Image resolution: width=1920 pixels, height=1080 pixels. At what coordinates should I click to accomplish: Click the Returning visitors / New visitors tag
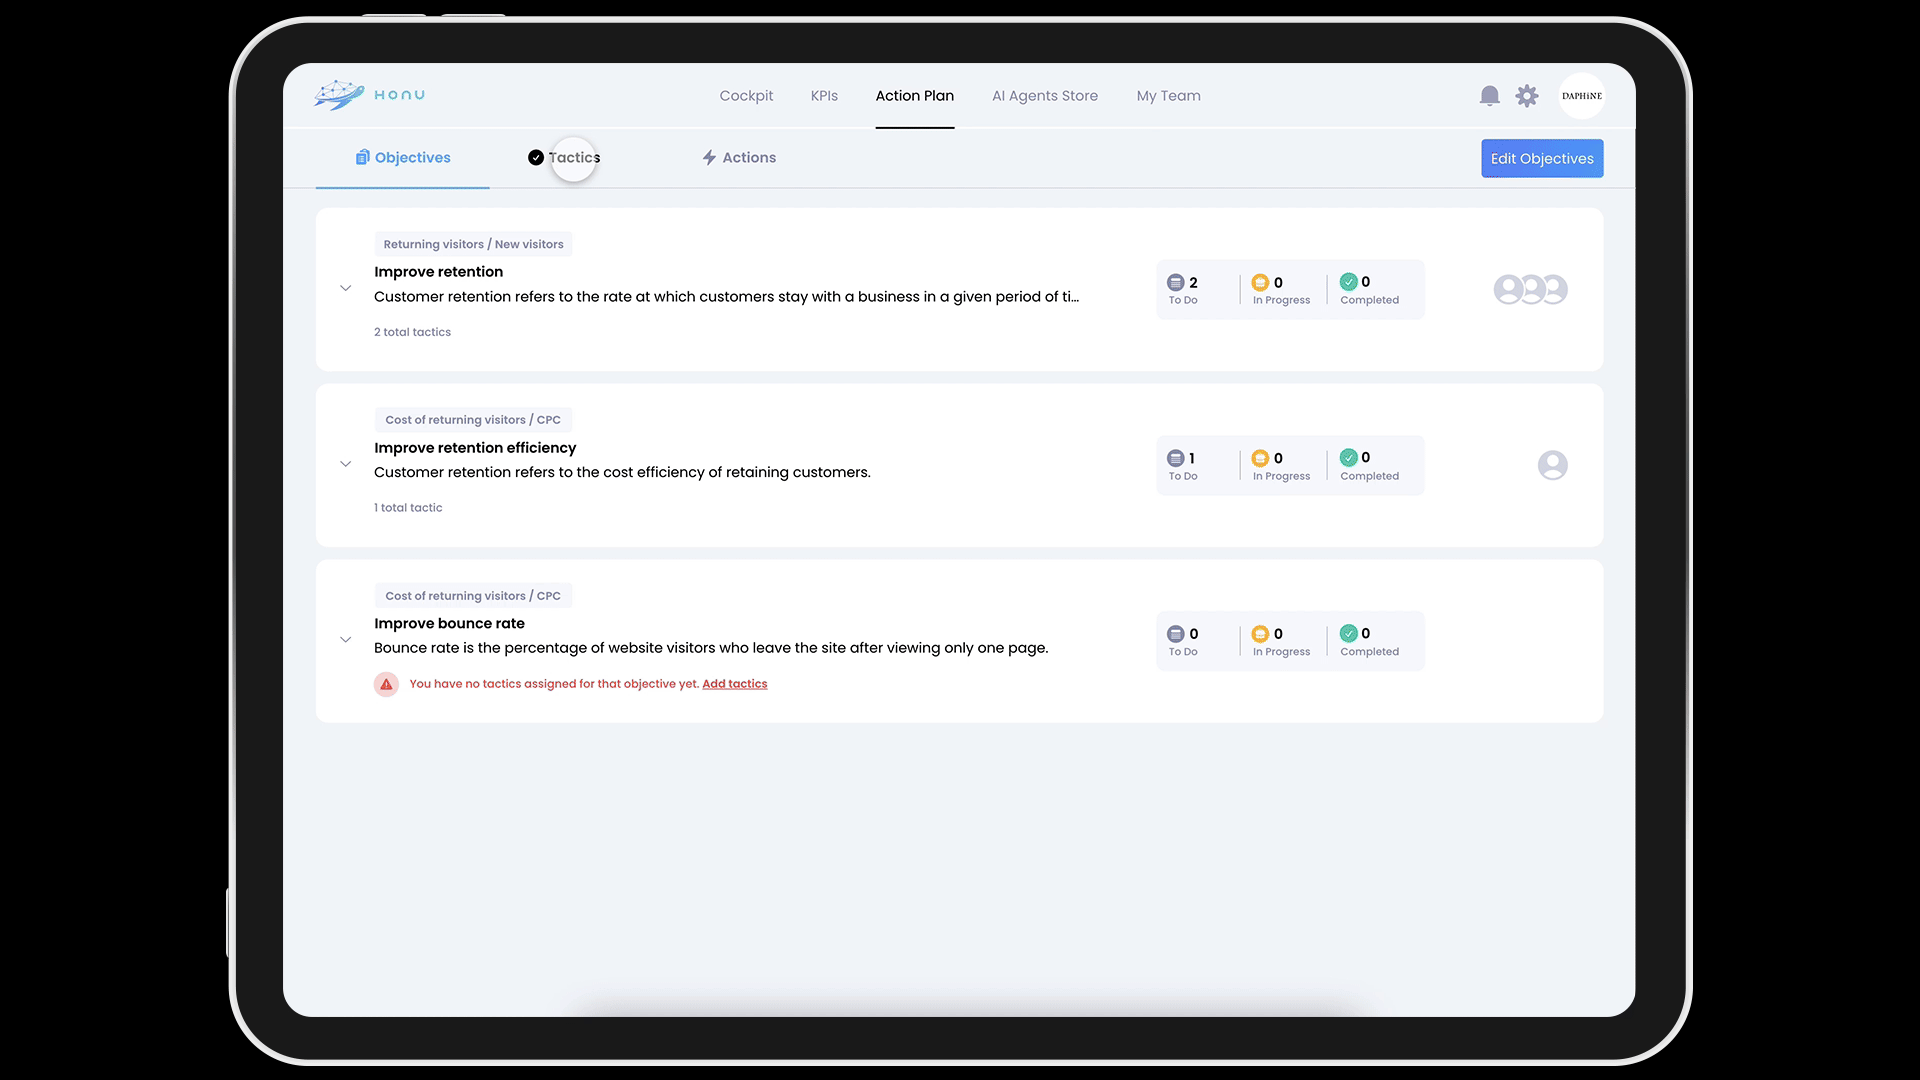pyautogui.click(x=473, y=245)
